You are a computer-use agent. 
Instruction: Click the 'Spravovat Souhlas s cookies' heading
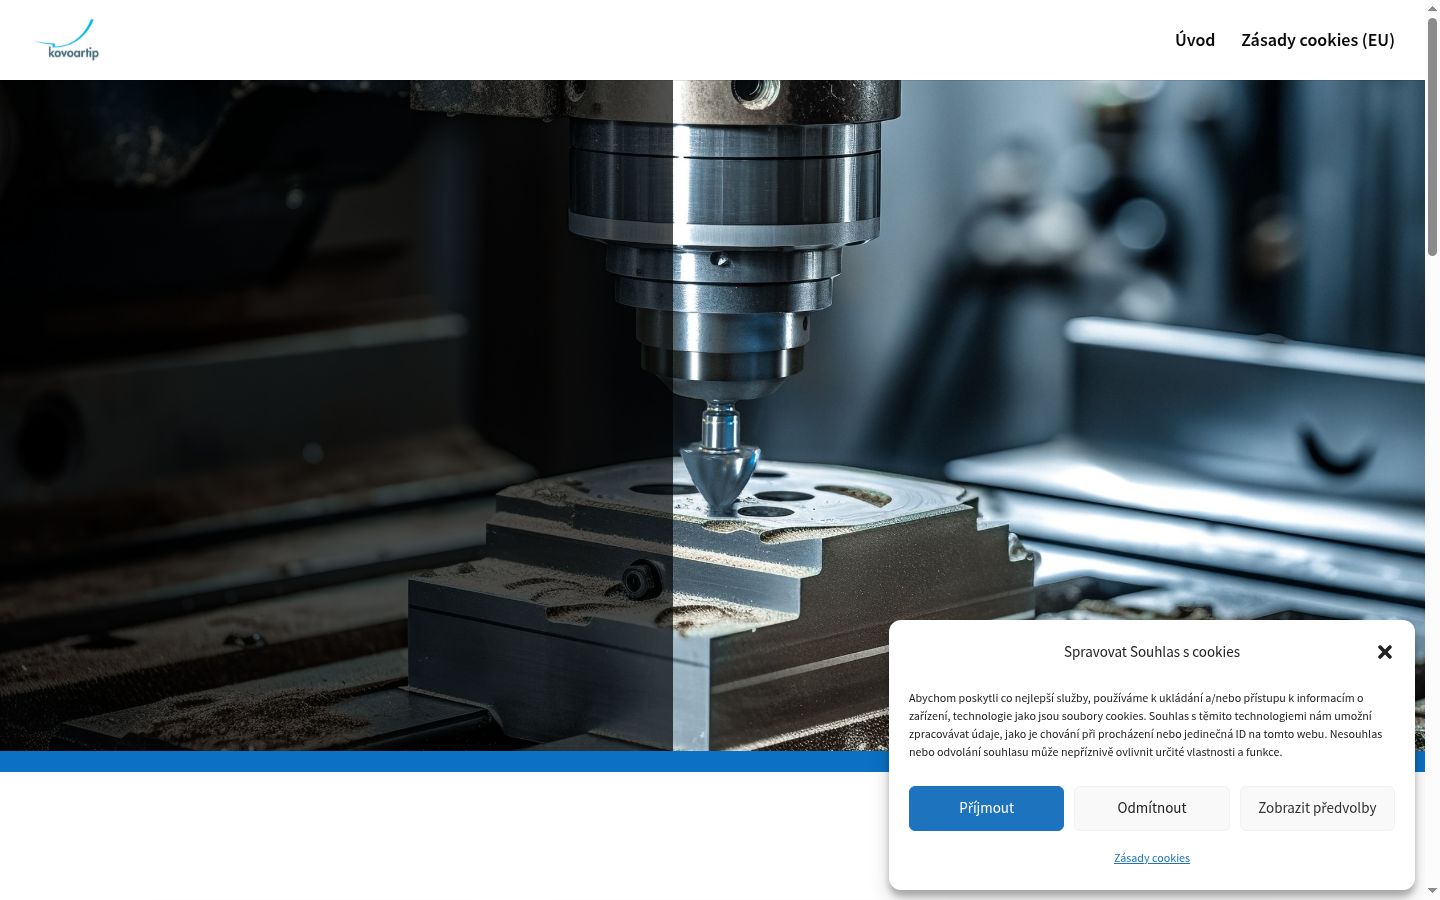click(1152, 652)
